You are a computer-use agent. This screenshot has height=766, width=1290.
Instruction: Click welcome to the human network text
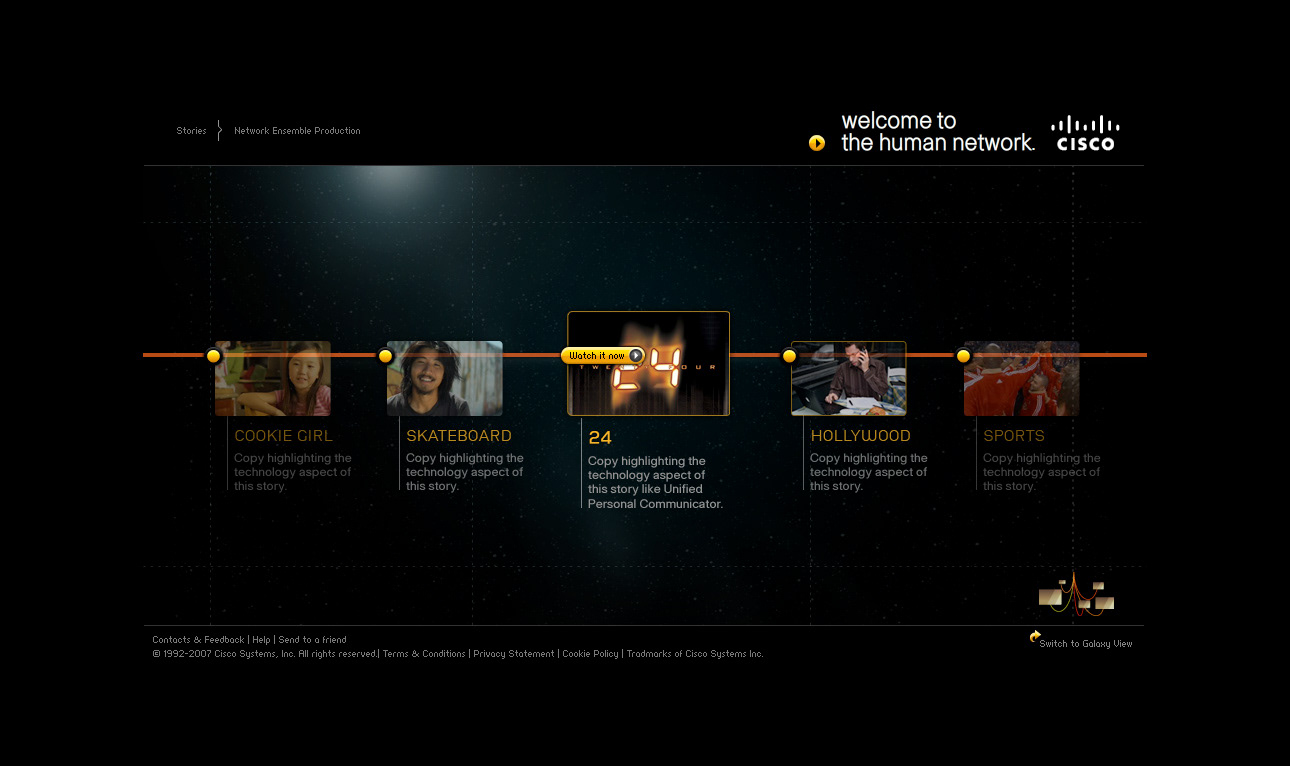click(x=938, y=132)
